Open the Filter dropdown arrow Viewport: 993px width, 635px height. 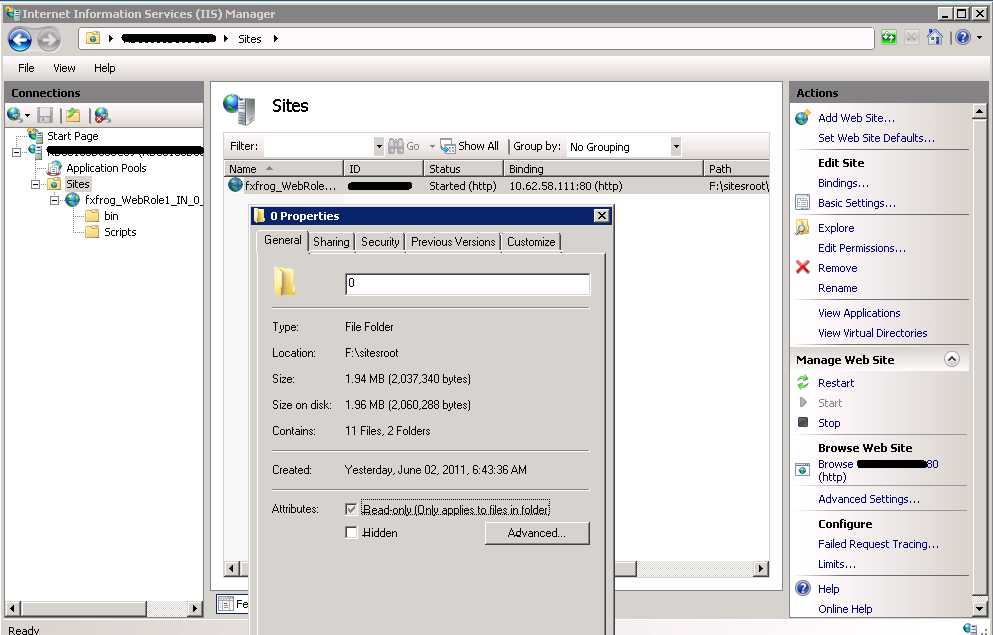pyautogui.click(x=379, y=147)
